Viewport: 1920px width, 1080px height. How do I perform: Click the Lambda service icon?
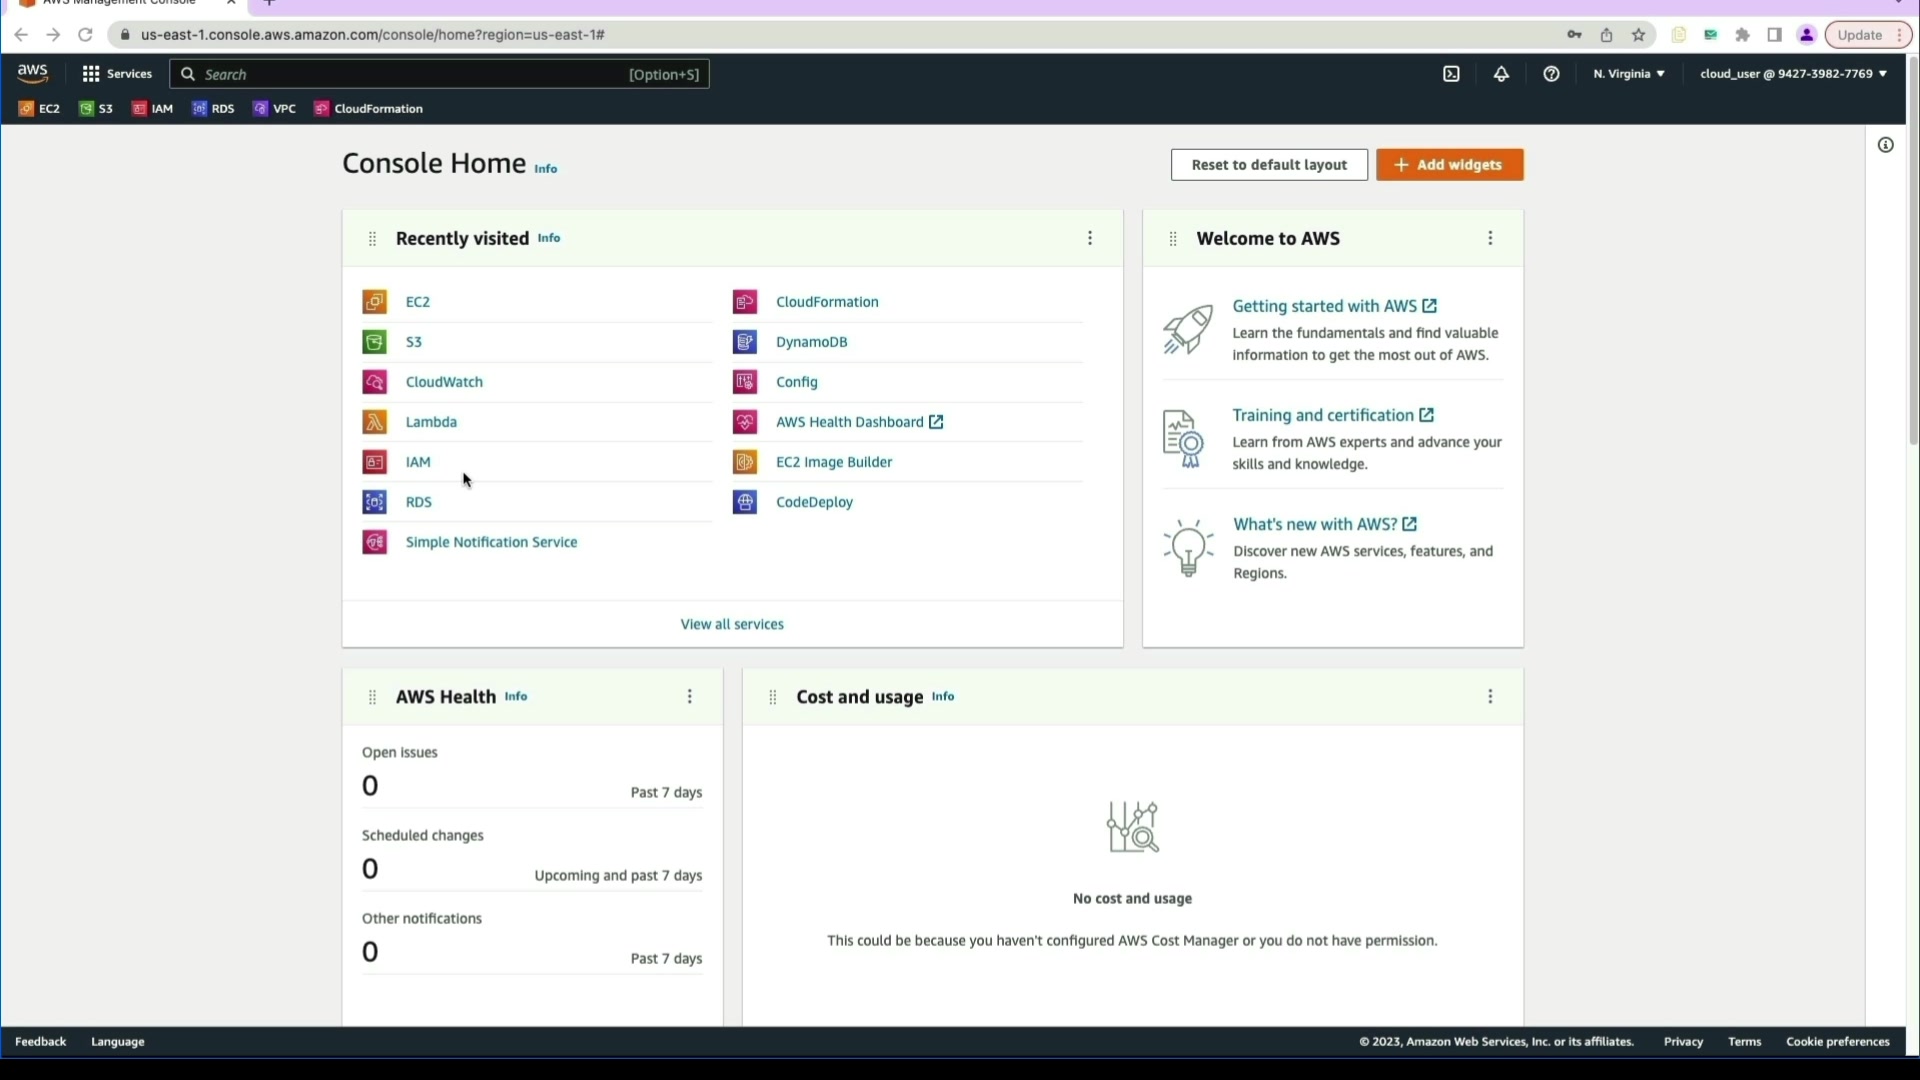374,422
